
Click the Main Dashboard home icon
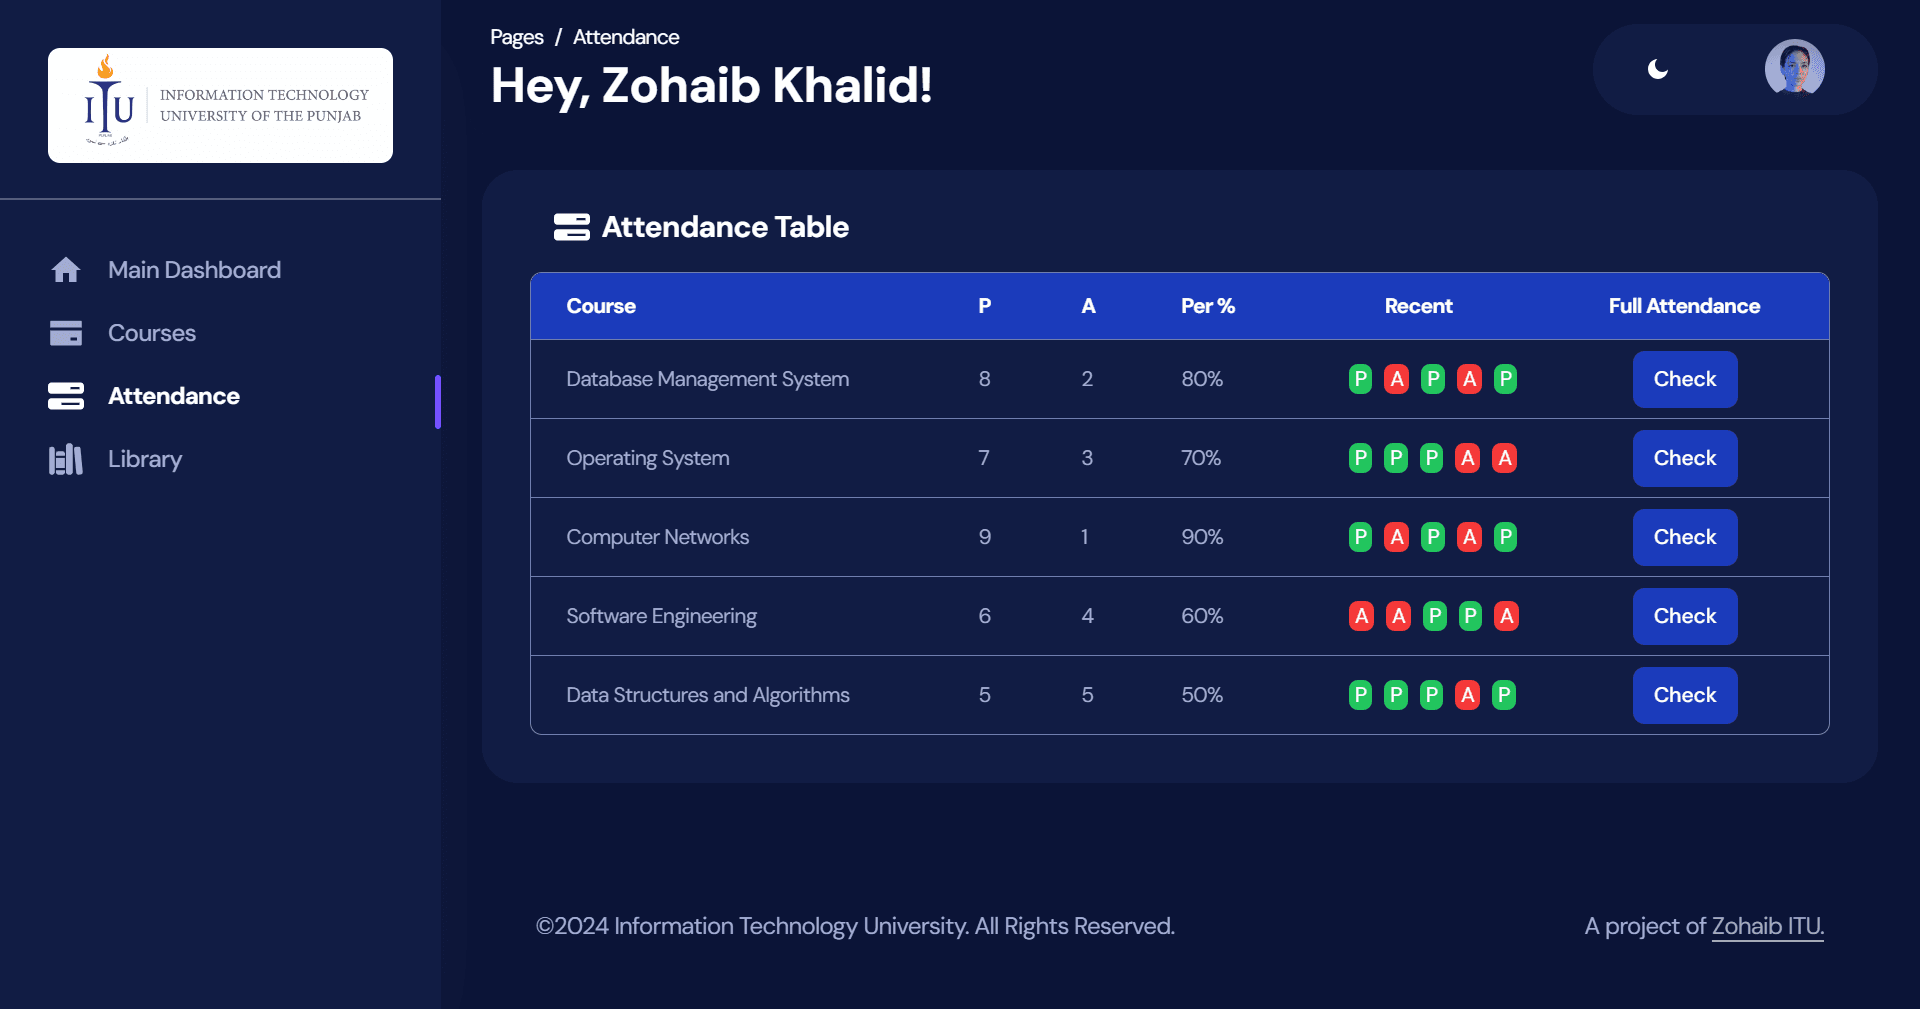click(66, 270)
